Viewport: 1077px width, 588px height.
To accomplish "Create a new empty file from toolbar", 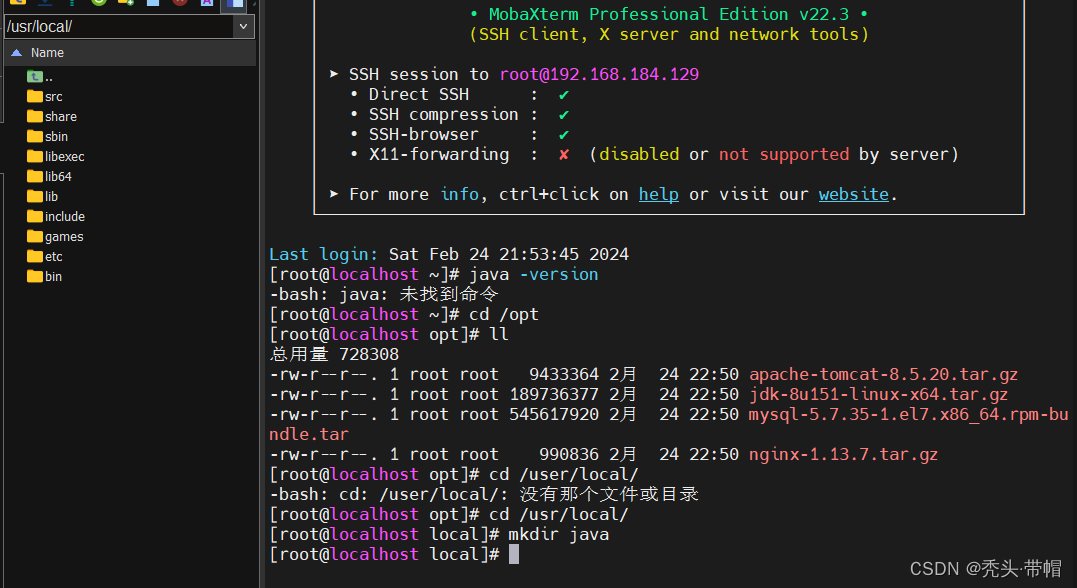I will pos(152,5).
